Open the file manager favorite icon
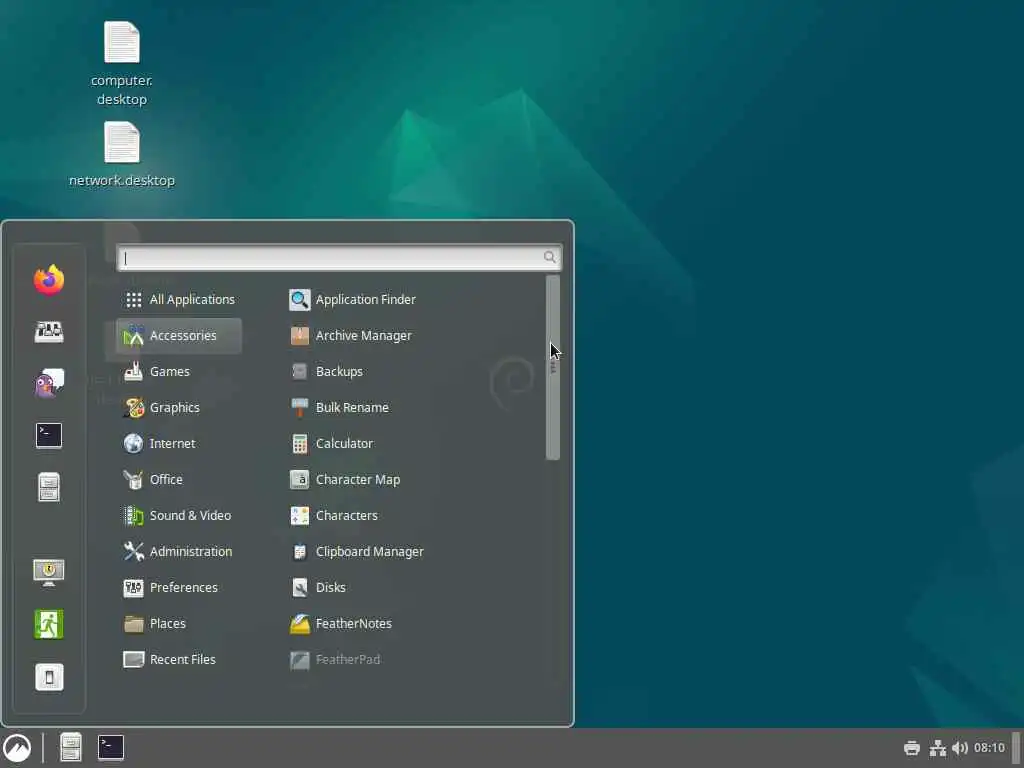1024x768 pixels. coord(49,487)
